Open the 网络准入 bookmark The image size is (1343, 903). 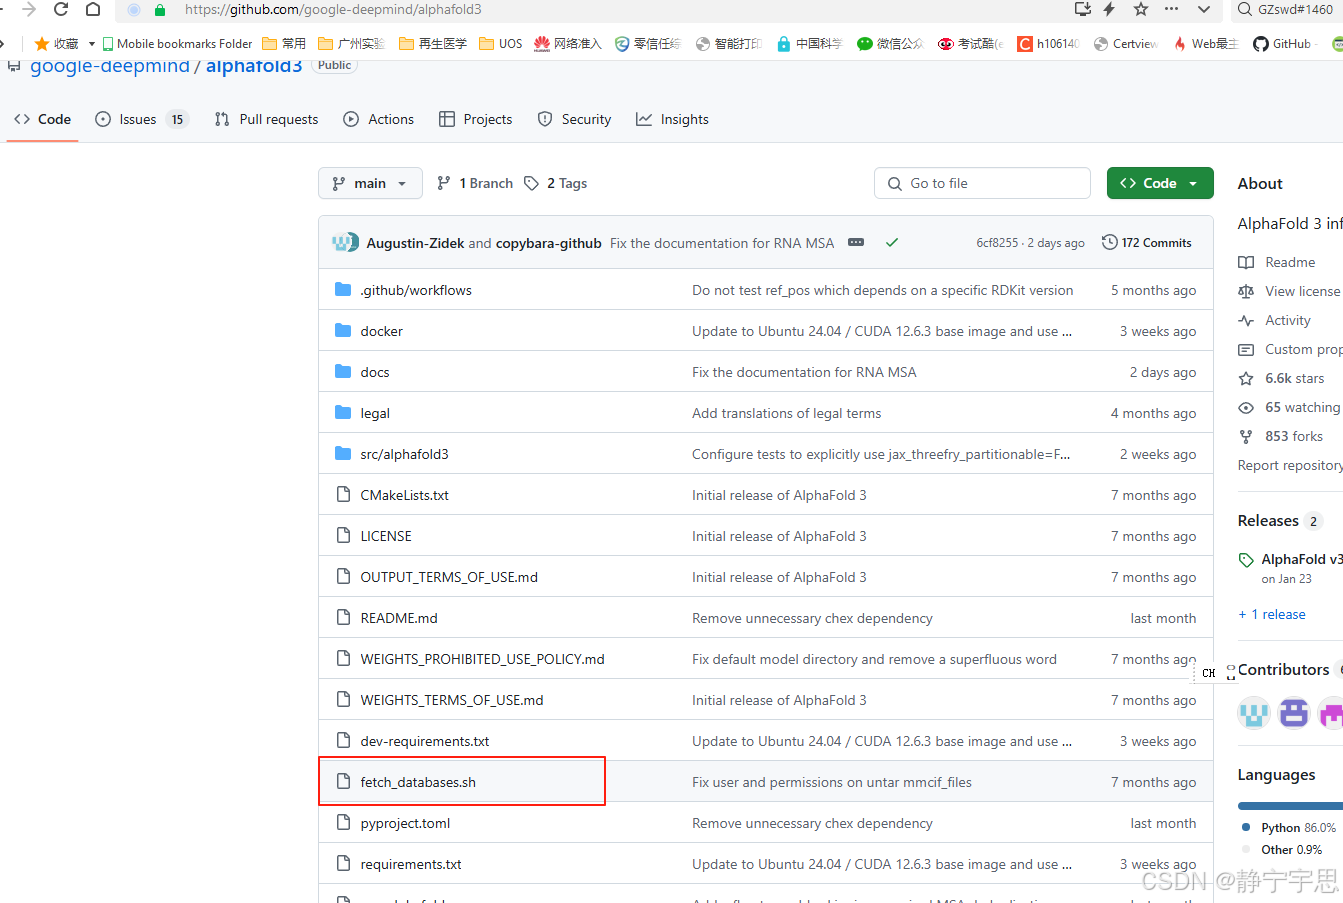568,44
